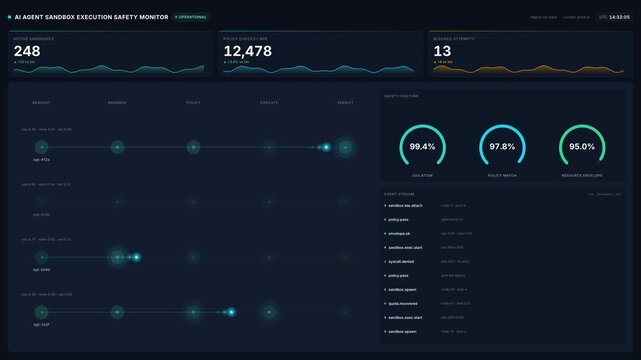The width and height of the screenshot is (641, 360).
Task: Click the moving pulse in the bottom agent row
Action: 231,312
